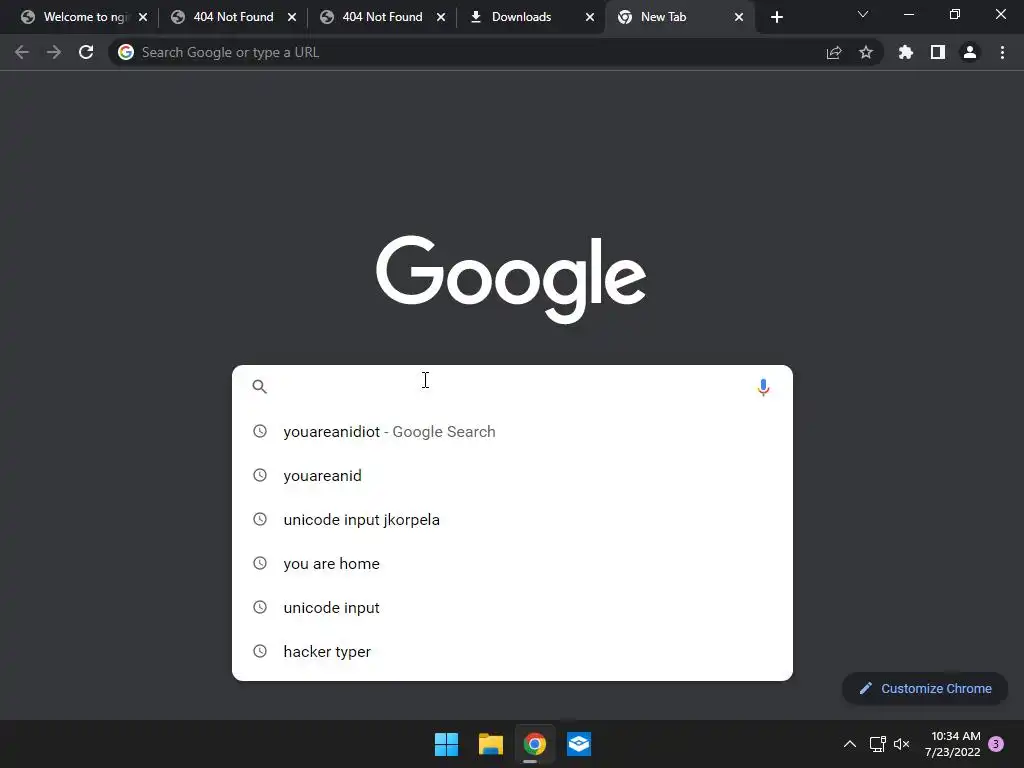Click the Google icon in address bar
Image resolution: width=1024 pixels, height=768 pixels.
[126, 52]
